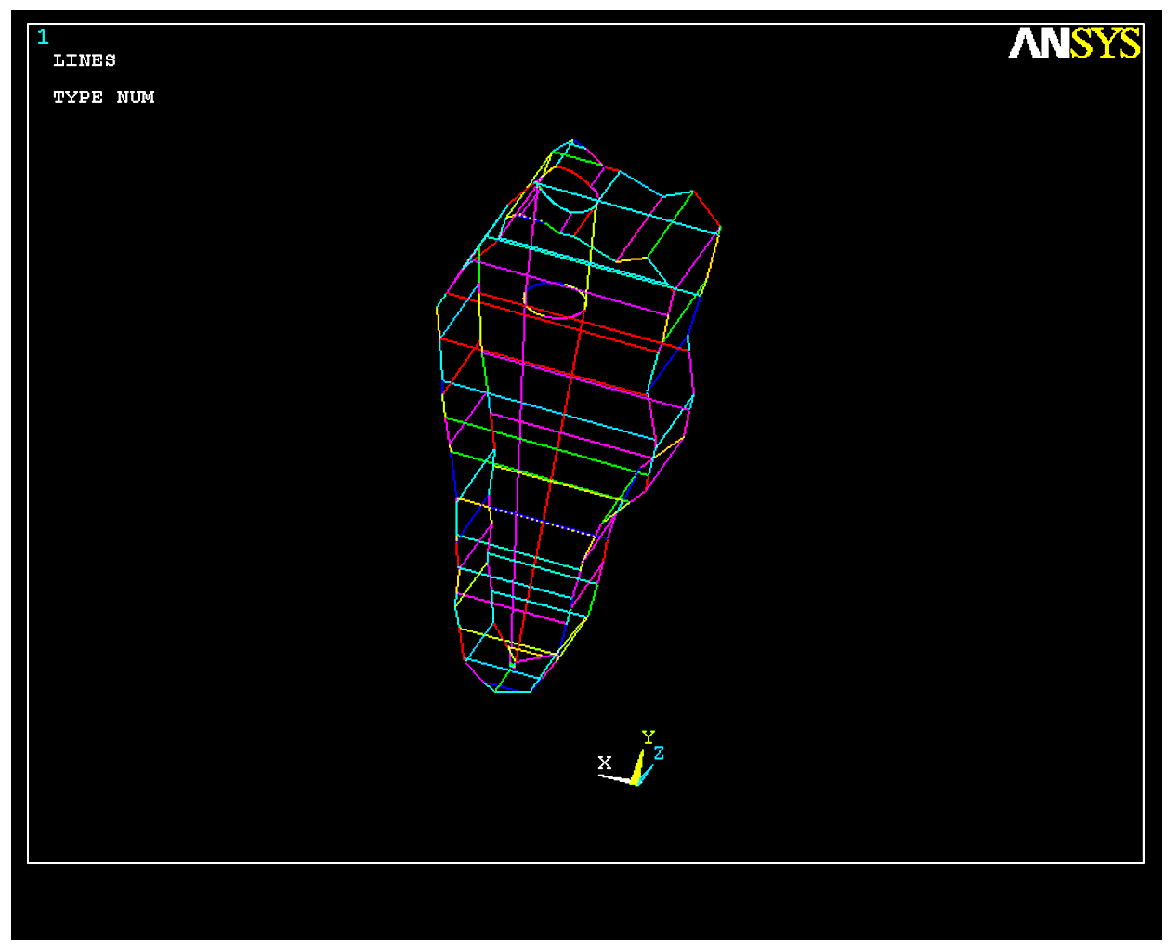The image size is (1173, 950).
Task: Click the topmost vertex of the wireframe
Action: click(571, 141)
